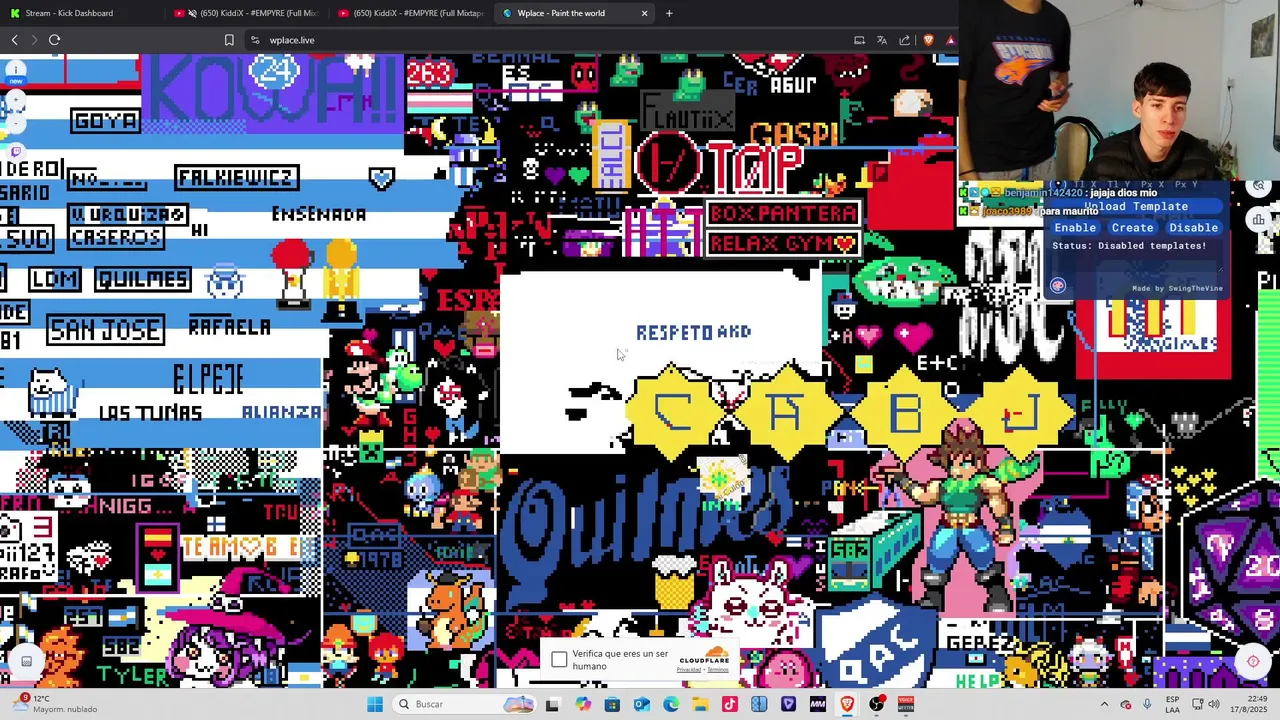Viewport: 1280px width, 720px height.
Task: Bookmark this page
Action: [229, 40]
